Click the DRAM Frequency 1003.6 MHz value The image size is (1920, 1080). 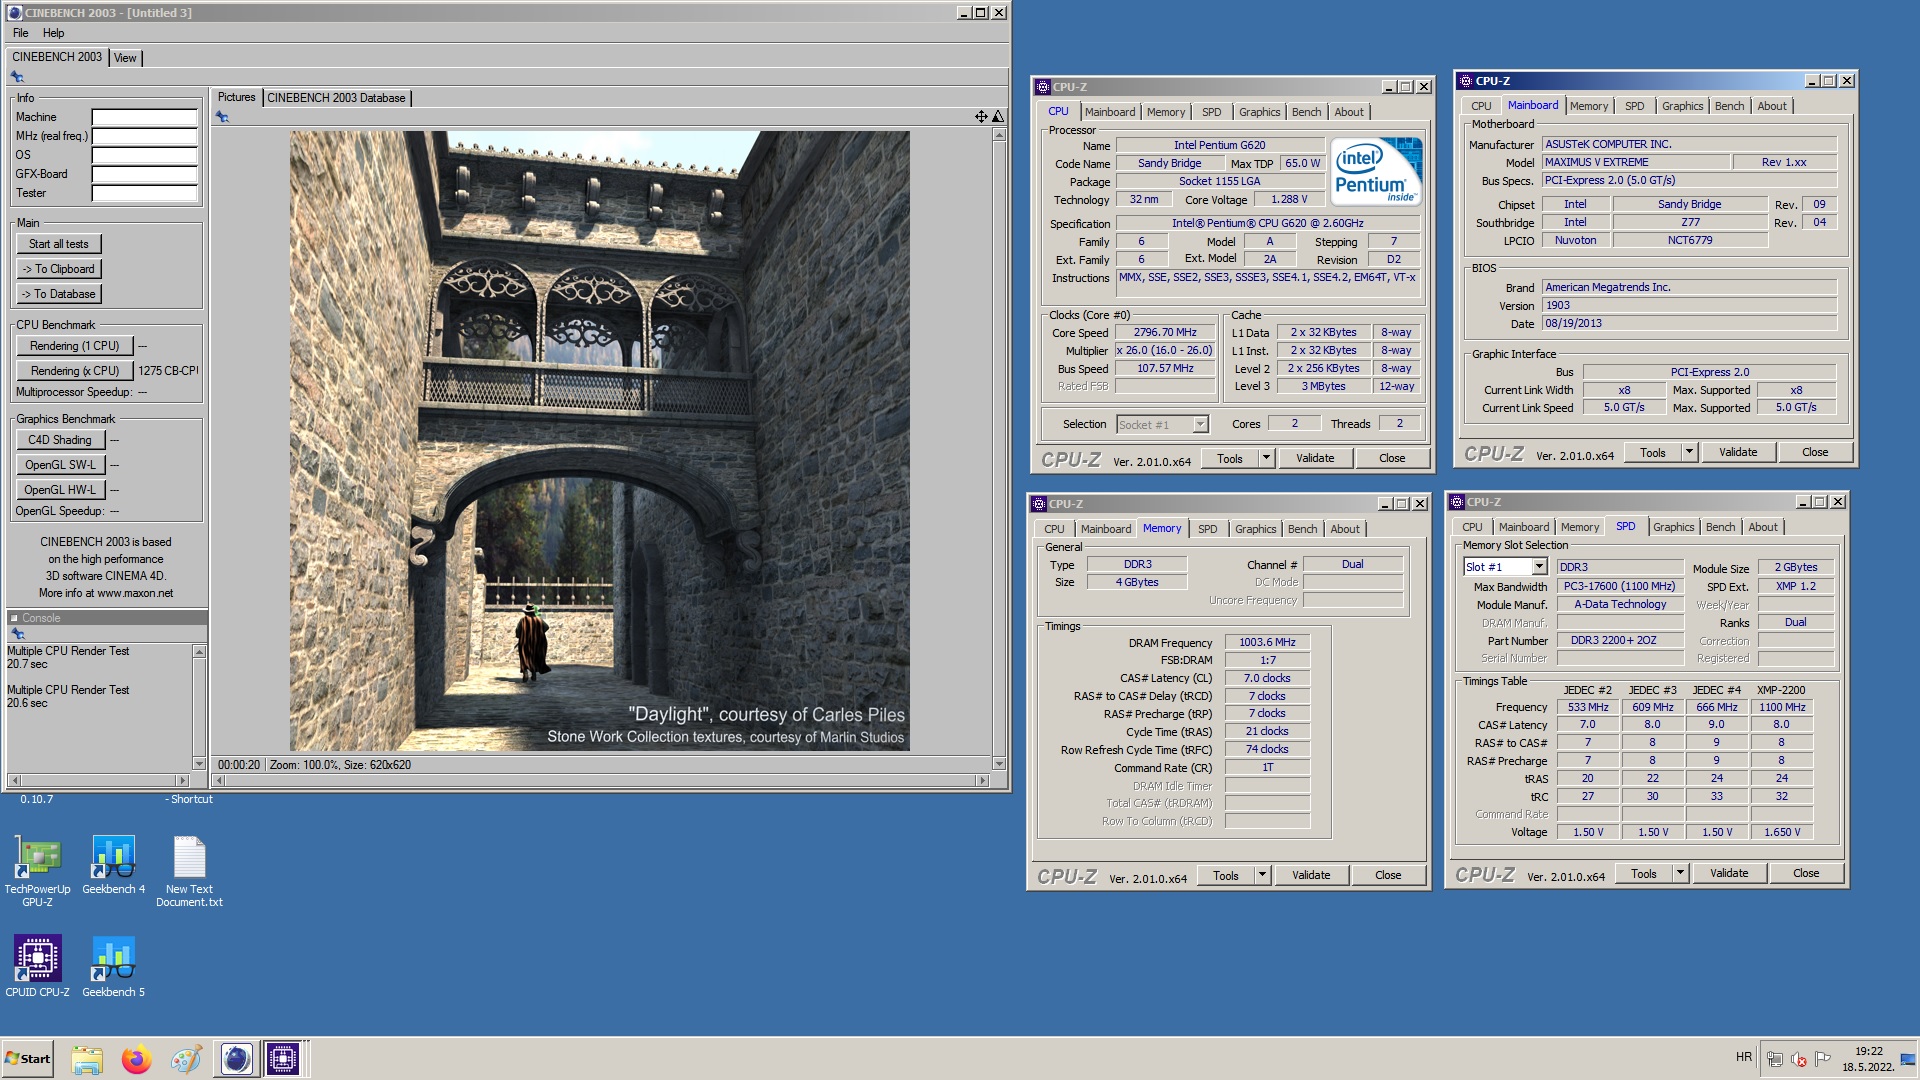click(x=1267, y=643)
